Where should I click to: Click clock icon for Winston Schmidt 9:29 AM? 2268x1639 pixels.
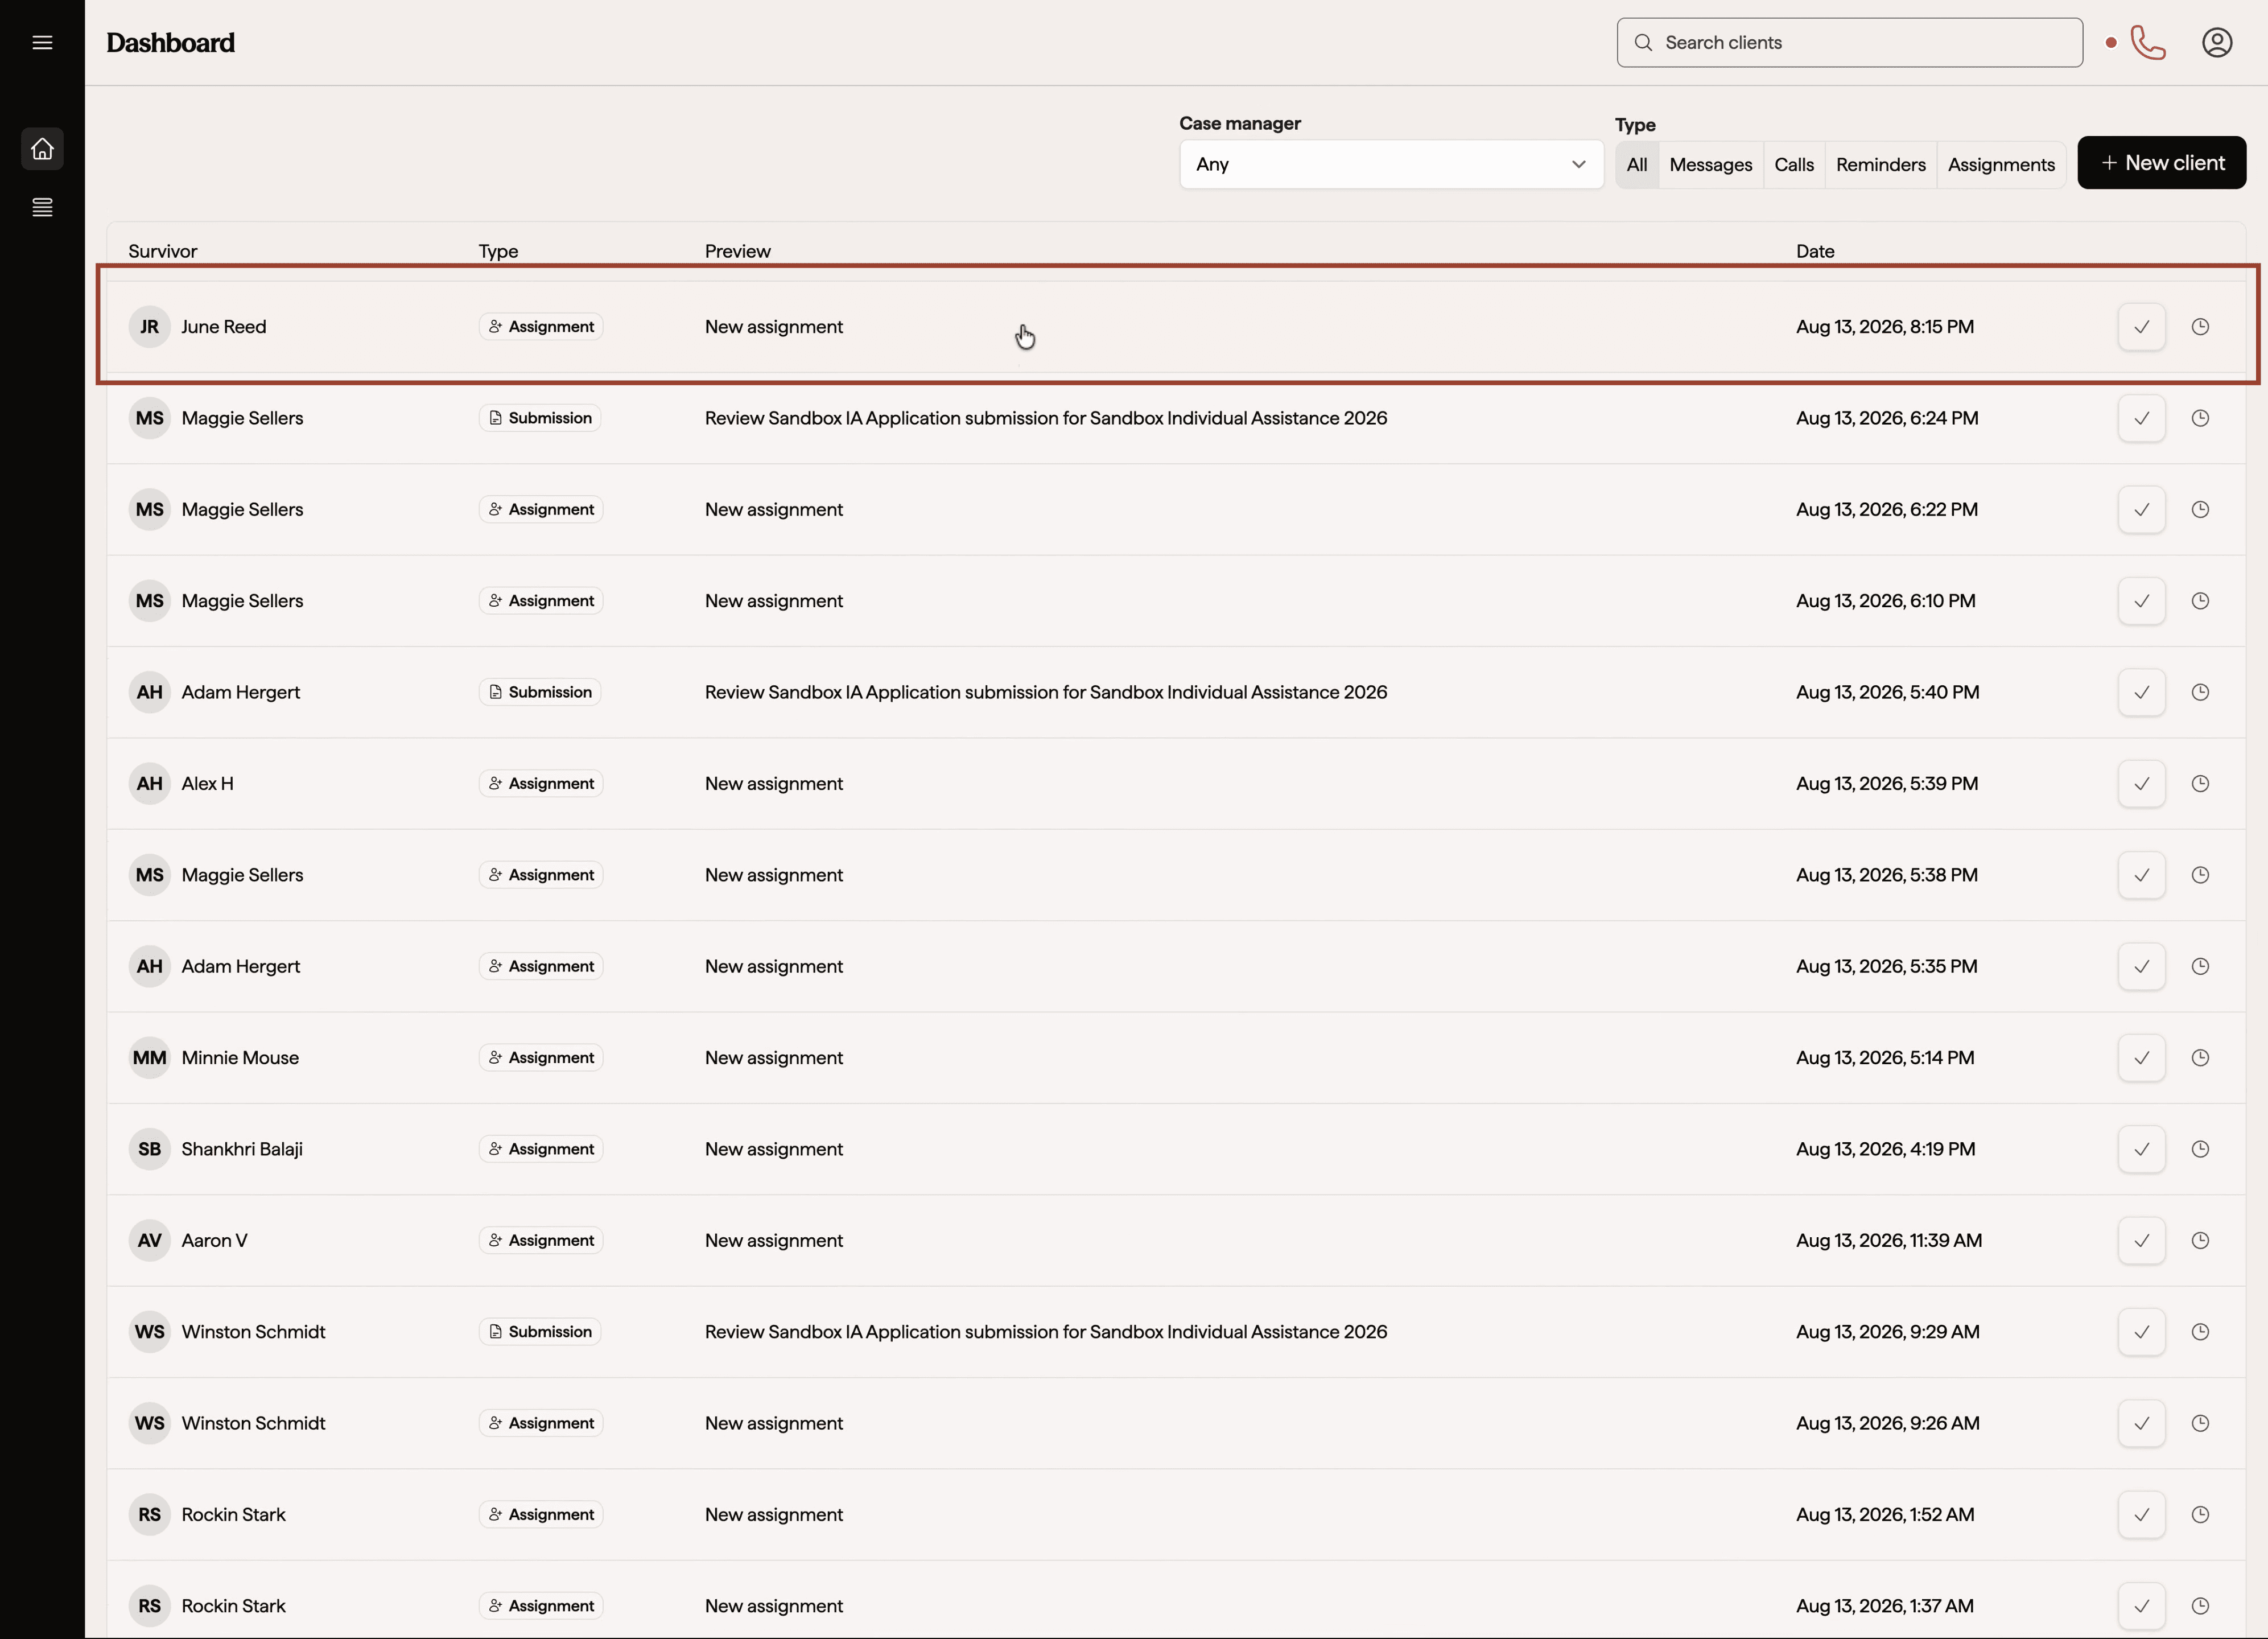click(2200, 1332)
